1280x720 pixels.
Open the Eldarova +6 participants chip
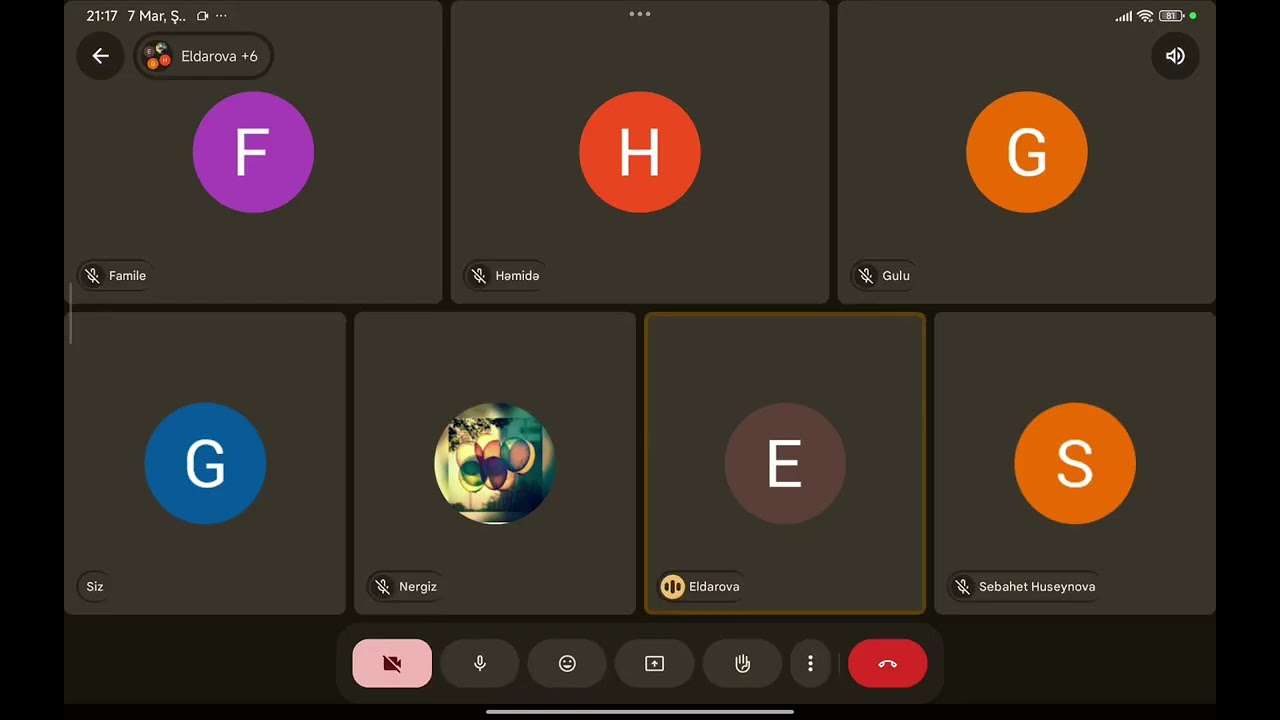tap(203, 56)
